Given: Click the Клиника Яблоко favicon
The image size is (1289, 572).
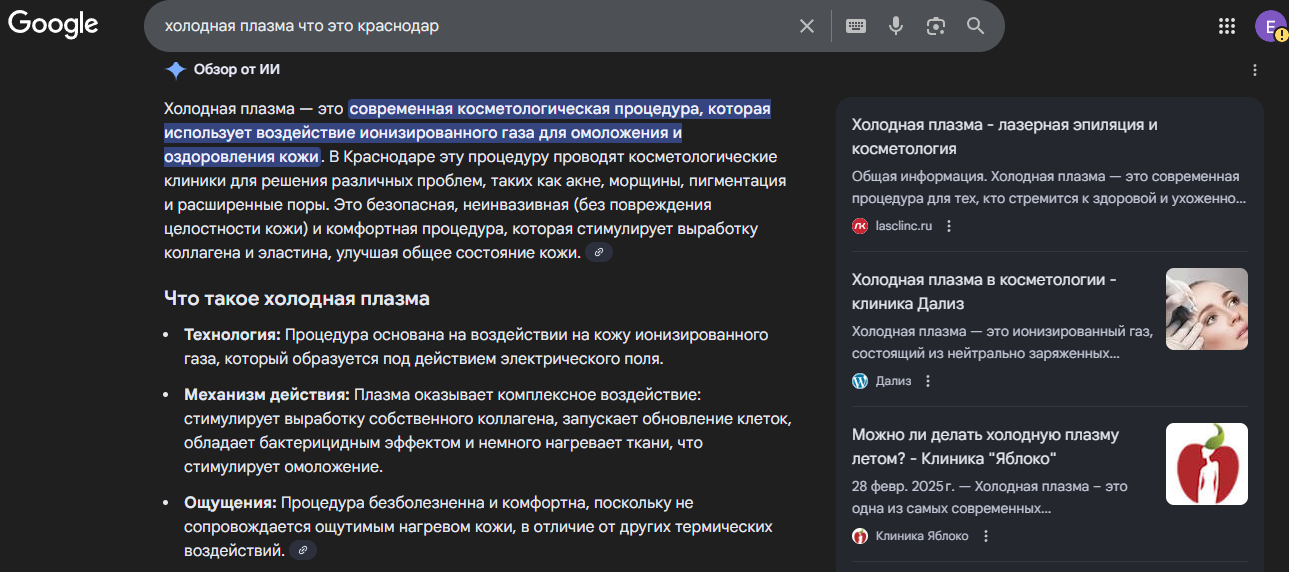Looking at the screenshot, I should pos(860,536).
